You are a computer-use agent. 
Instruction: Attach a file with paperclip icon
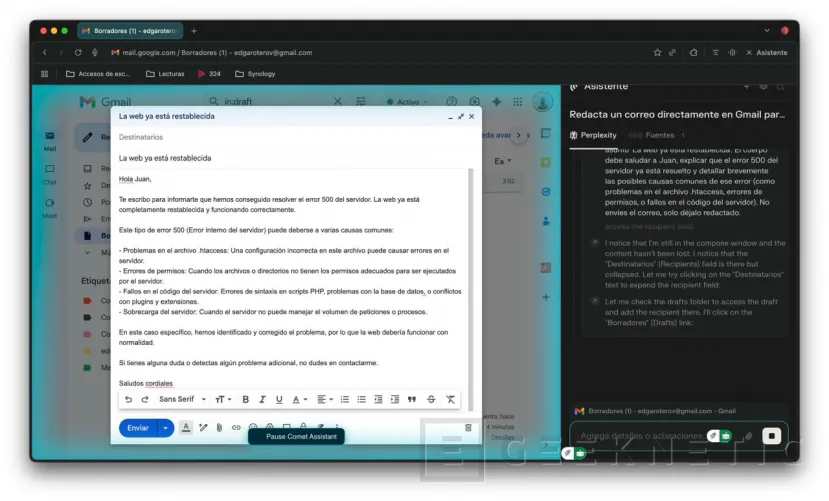tap(219, 428)
